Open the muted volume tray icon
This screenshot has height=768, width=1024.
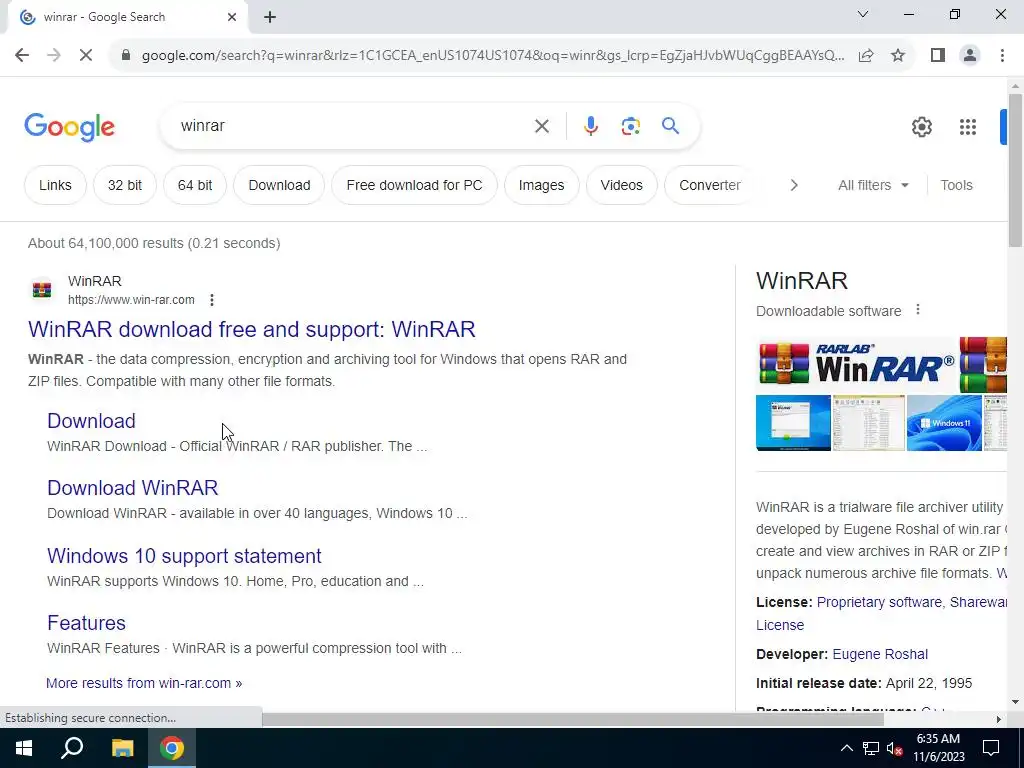tap(895, 748)
